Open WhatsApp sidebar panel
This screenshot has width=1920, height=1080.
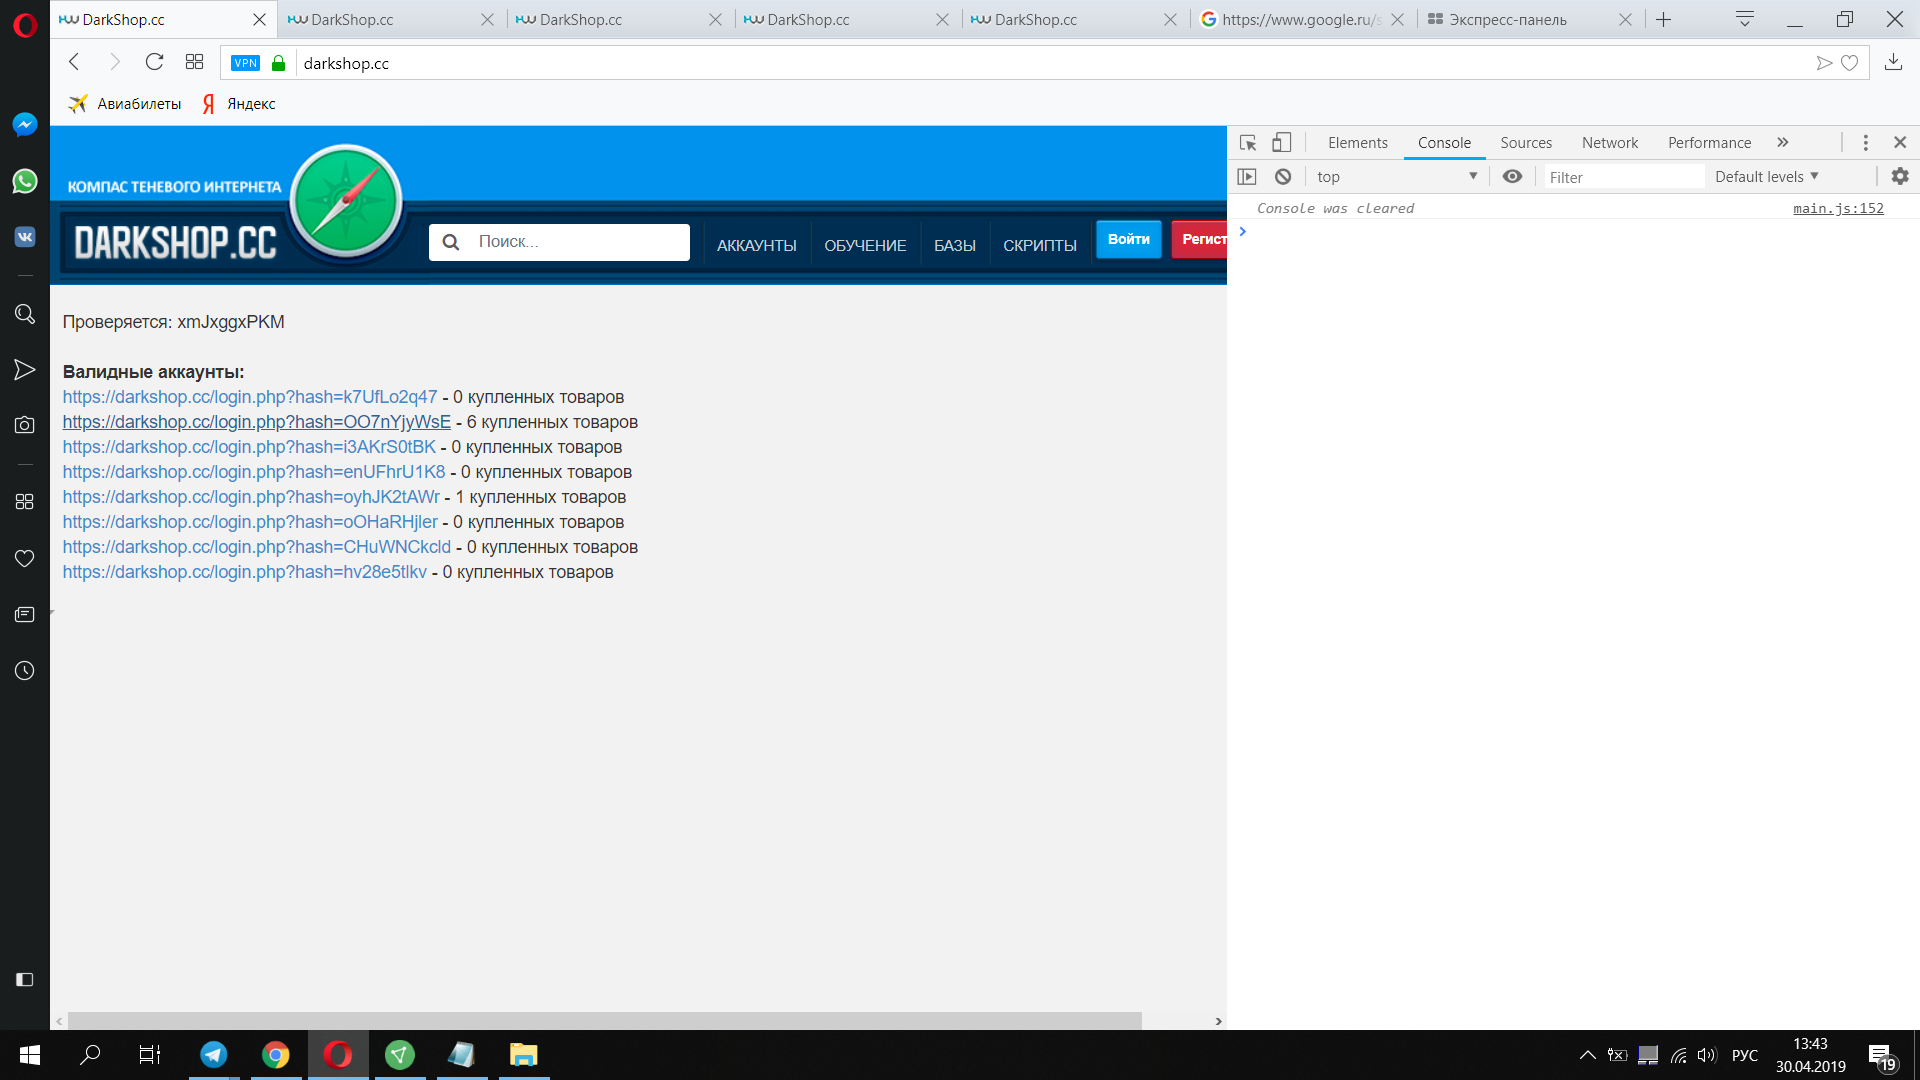tap(25, 181)
